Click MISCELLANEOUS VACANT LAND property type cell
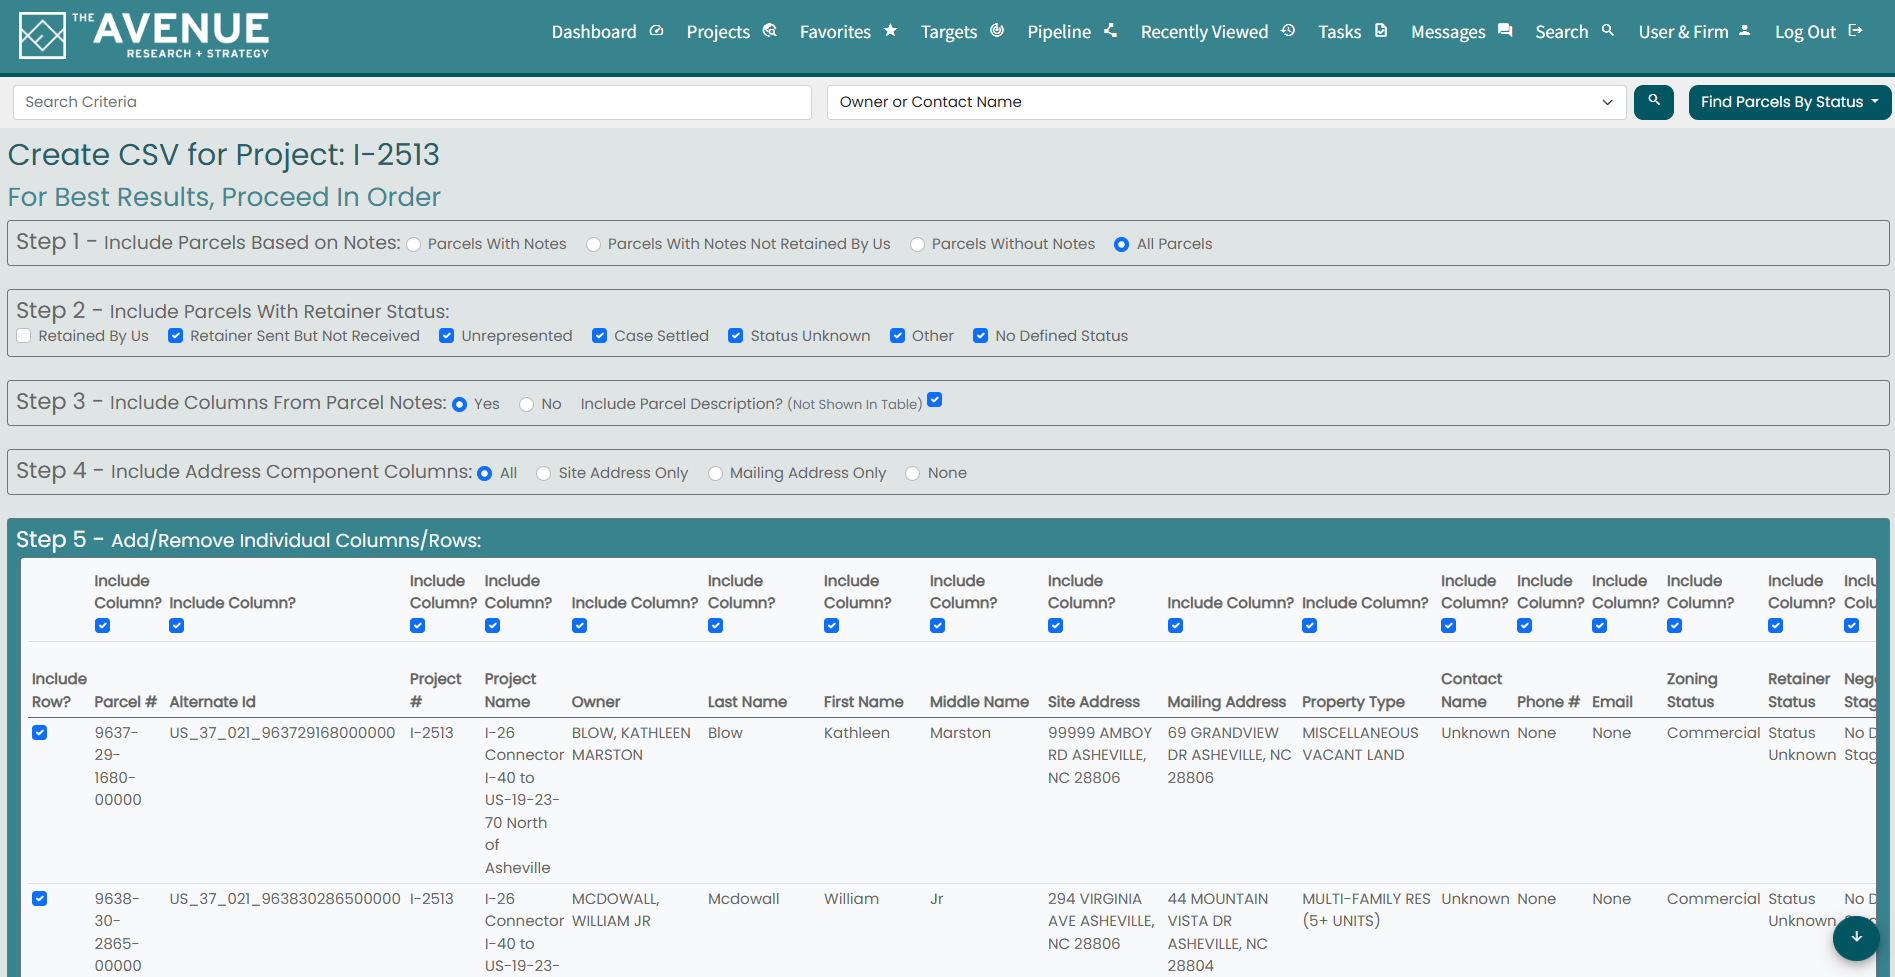This screenshot has width=1895, height=977. [x=1360, y=744]
